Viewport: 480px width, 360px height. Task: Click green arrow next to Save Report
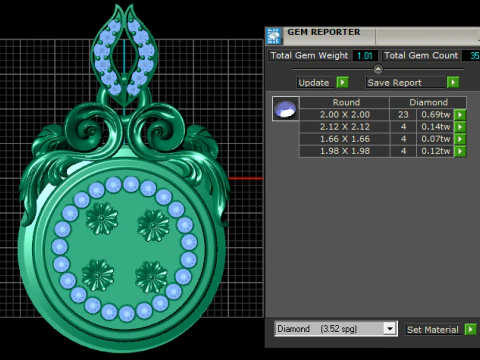[453, 82]
